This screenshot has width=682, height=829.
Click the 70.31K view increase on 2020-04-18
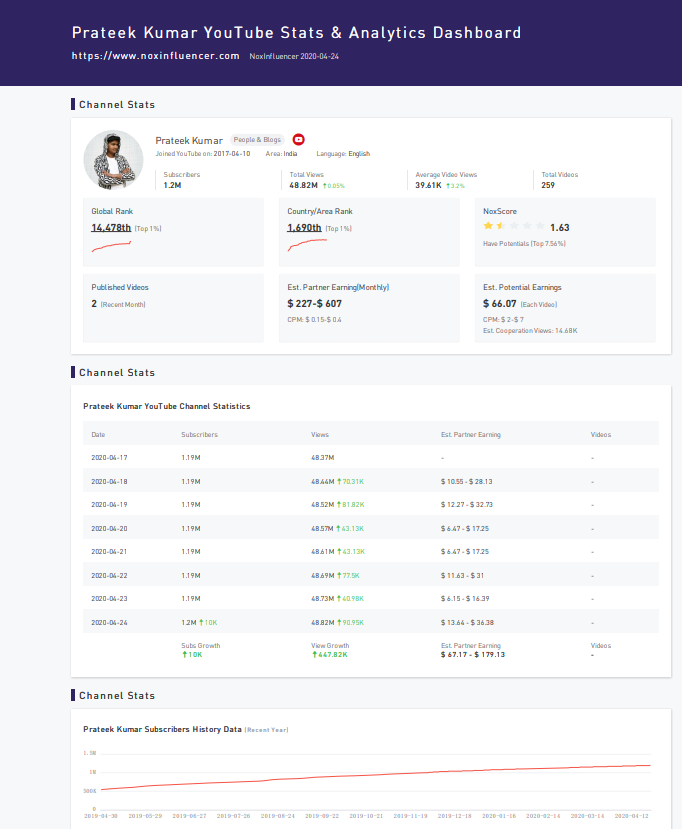(x=351, y=482)
